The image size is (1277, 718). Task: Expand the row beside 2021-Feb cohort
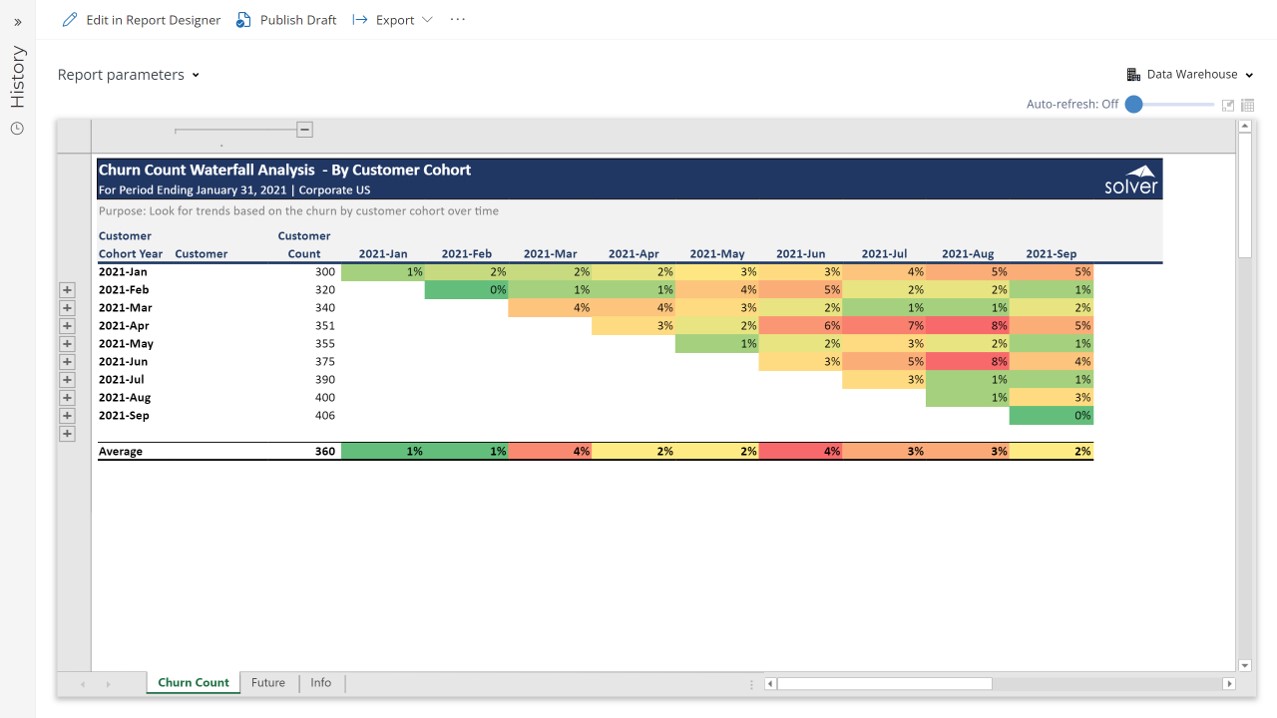tap(67, 290)
